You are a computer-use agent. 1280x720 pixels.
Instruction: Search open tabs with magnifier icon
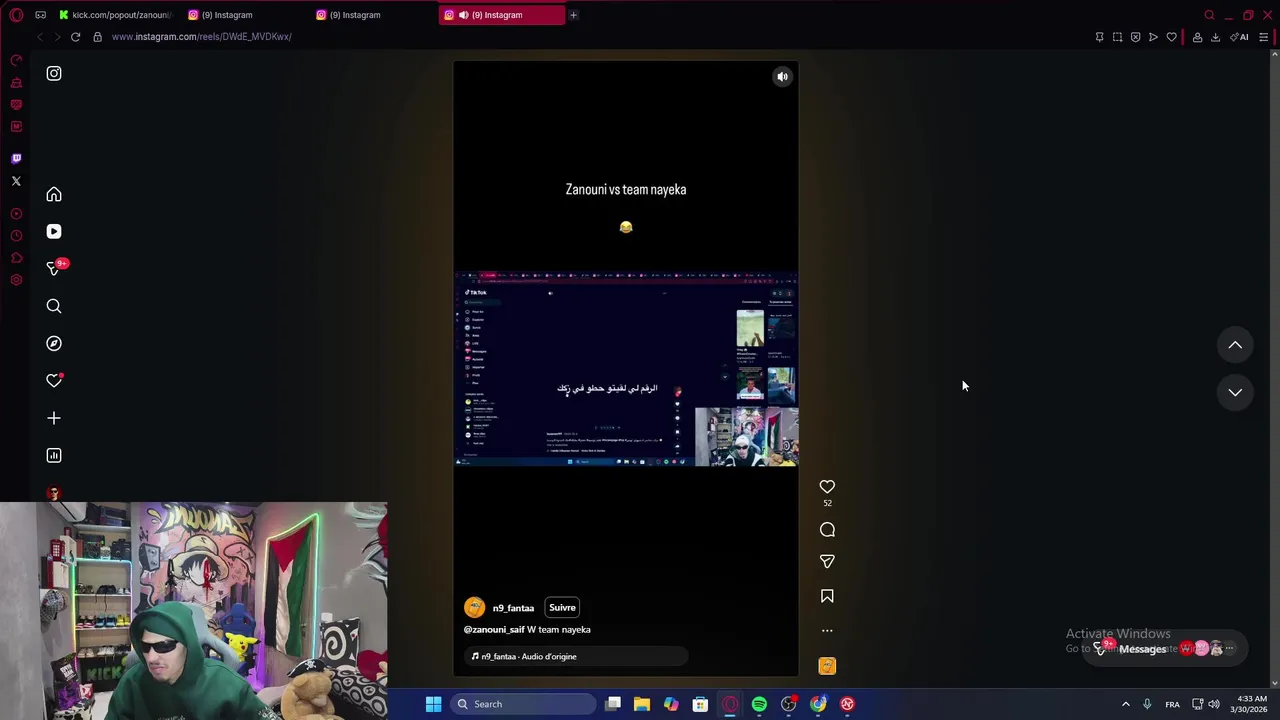point(1209,15)
